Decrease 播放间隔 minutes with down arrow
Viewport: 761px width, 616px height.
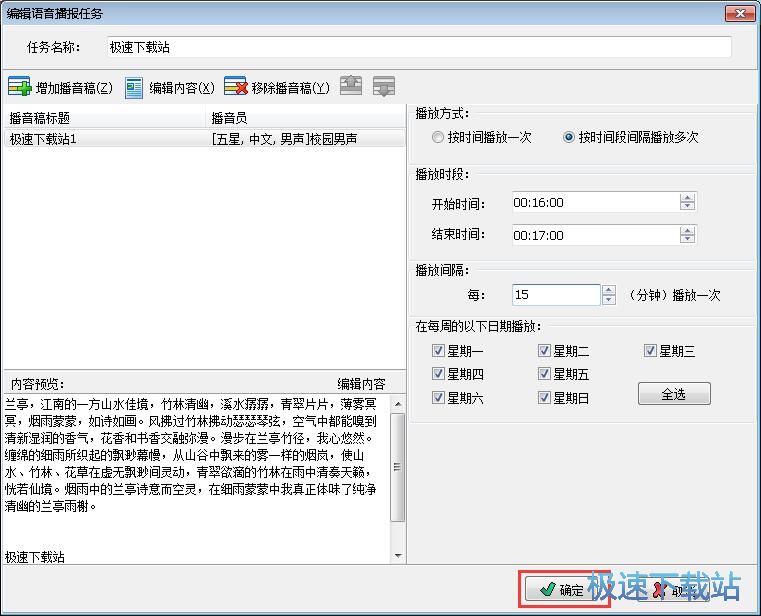click(609, 299)
